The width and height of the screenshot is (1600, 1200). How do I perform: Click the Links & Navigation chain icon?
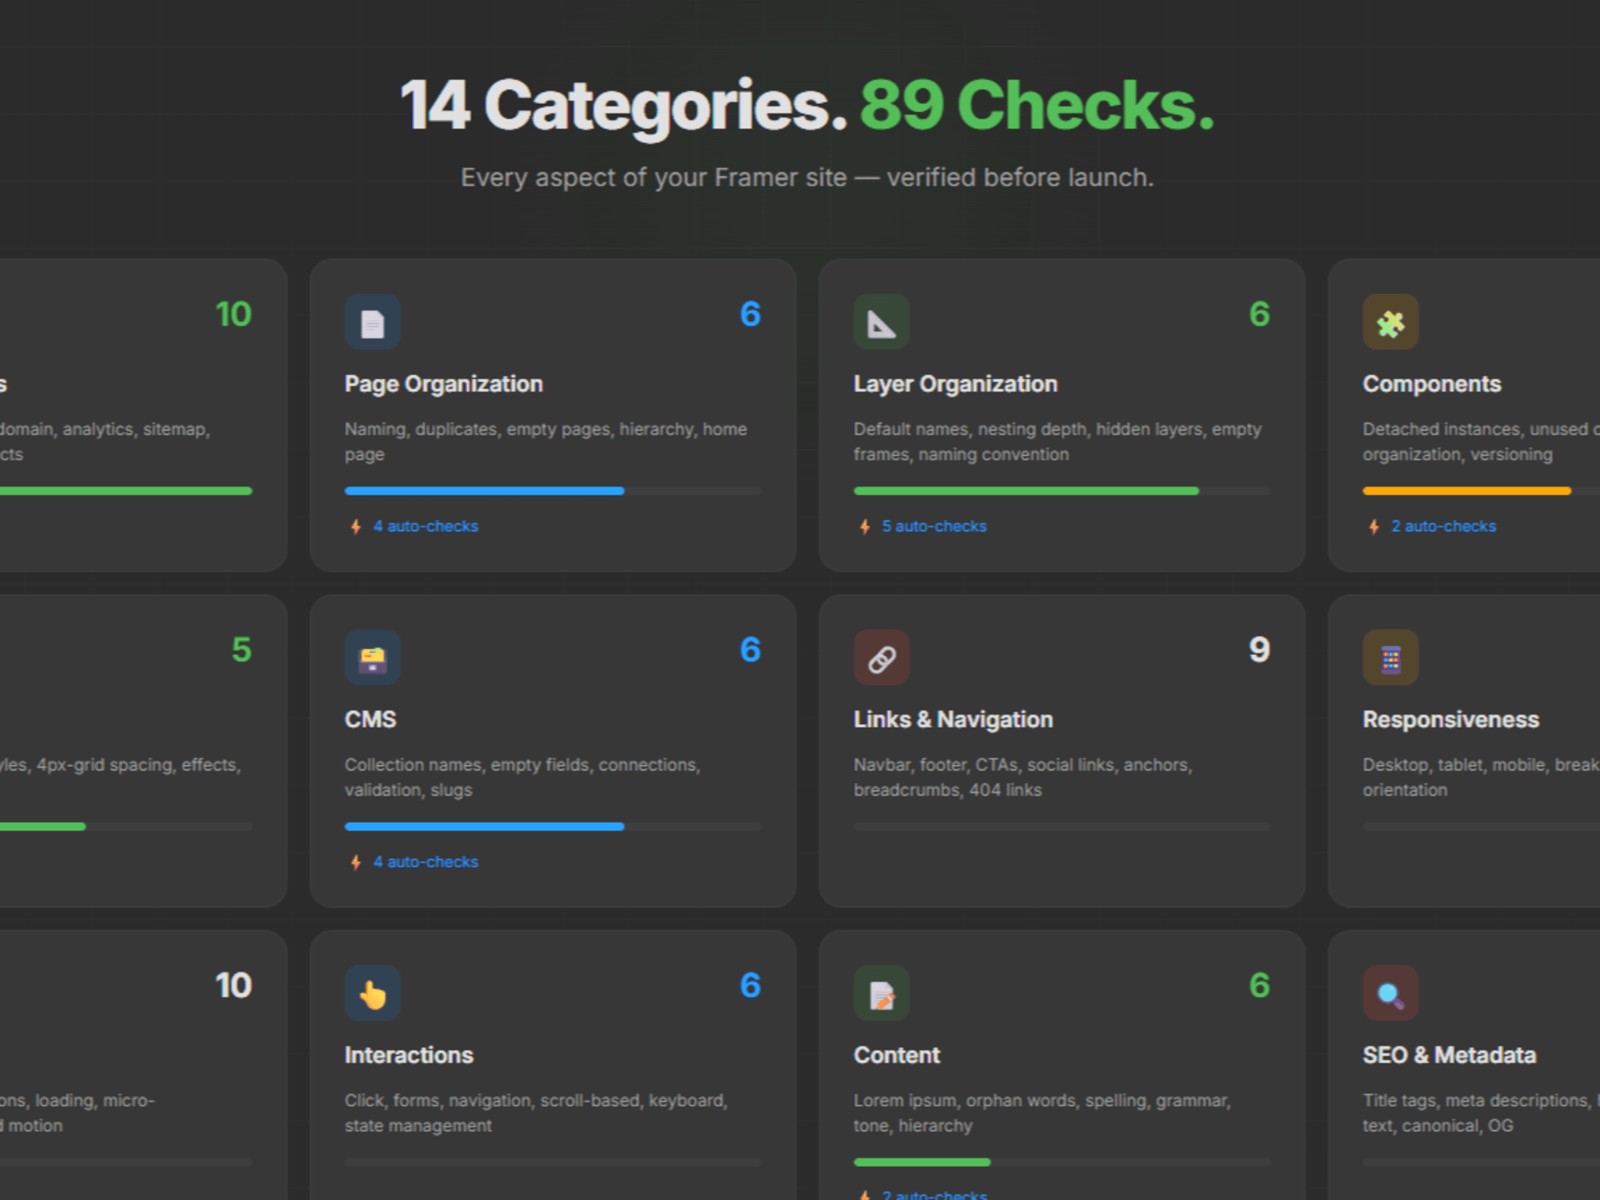point(882,658)
